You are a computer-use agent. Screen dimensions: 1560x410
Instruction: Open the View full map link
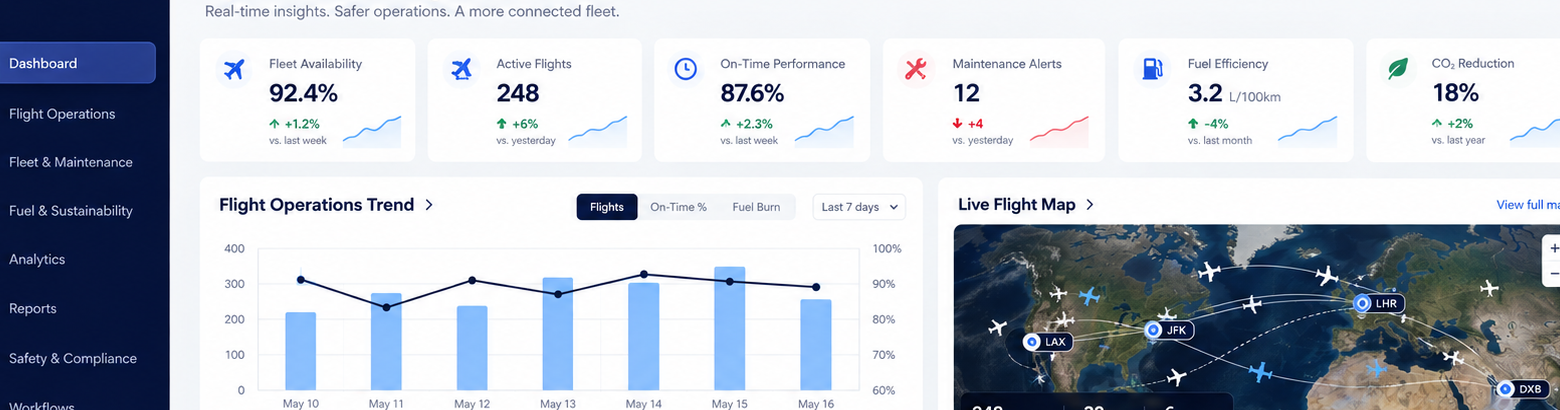click(x=1528, y=205)
